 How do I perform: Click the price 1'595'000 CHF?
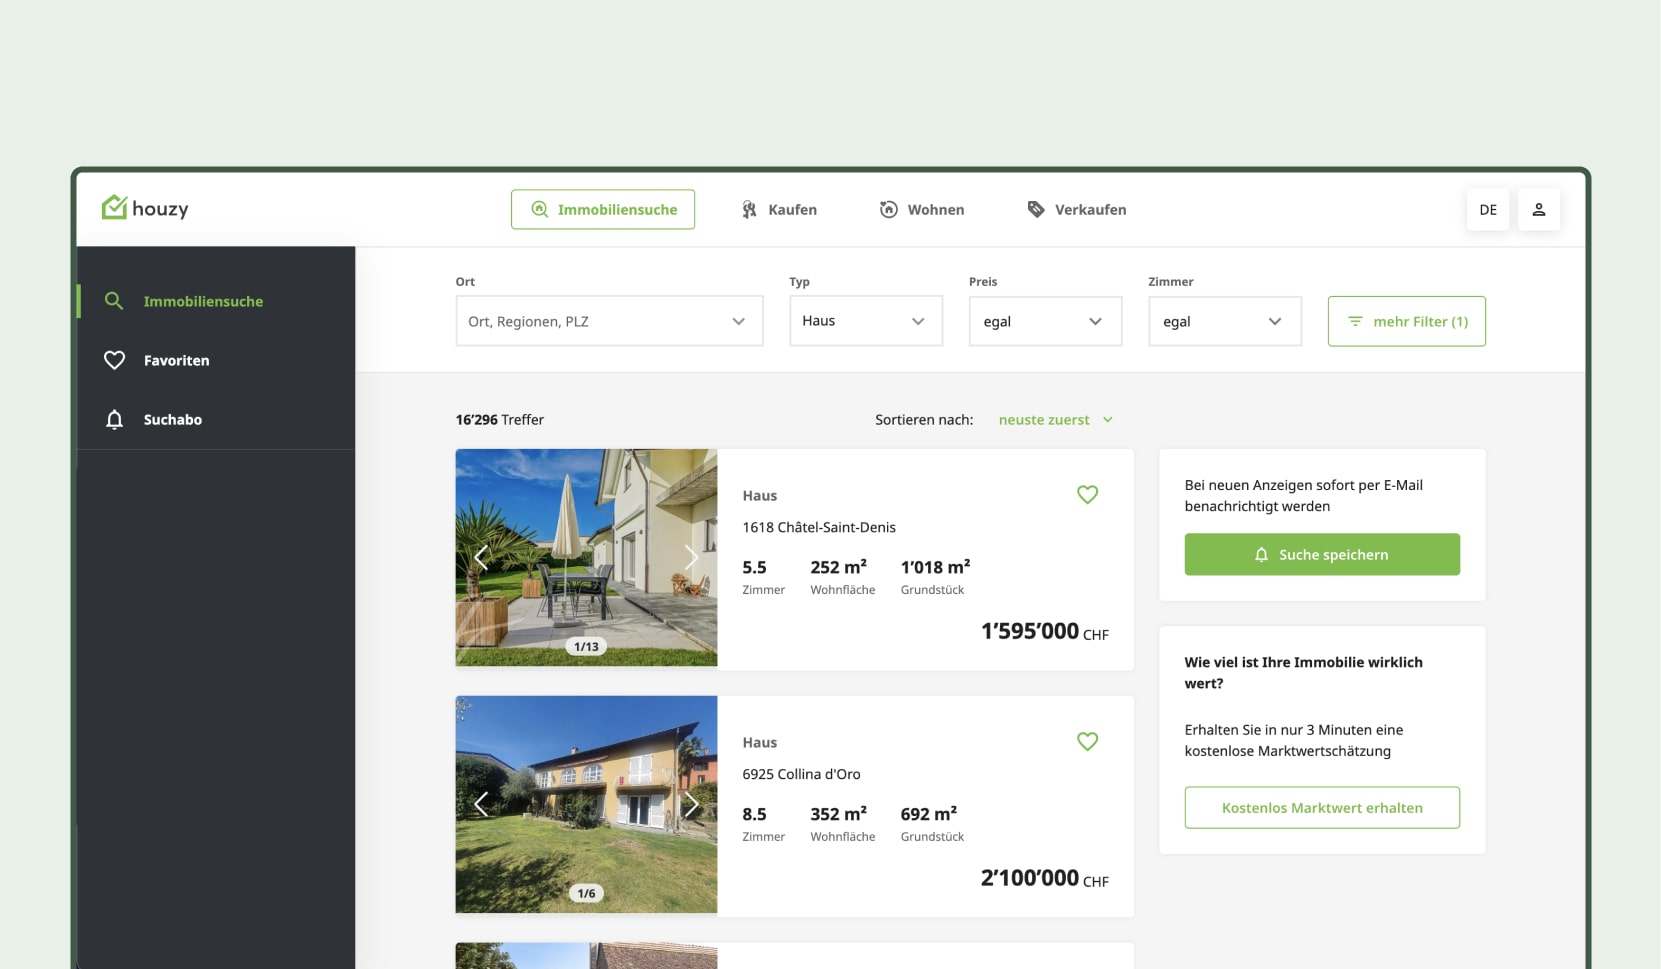coord(1044,631)
